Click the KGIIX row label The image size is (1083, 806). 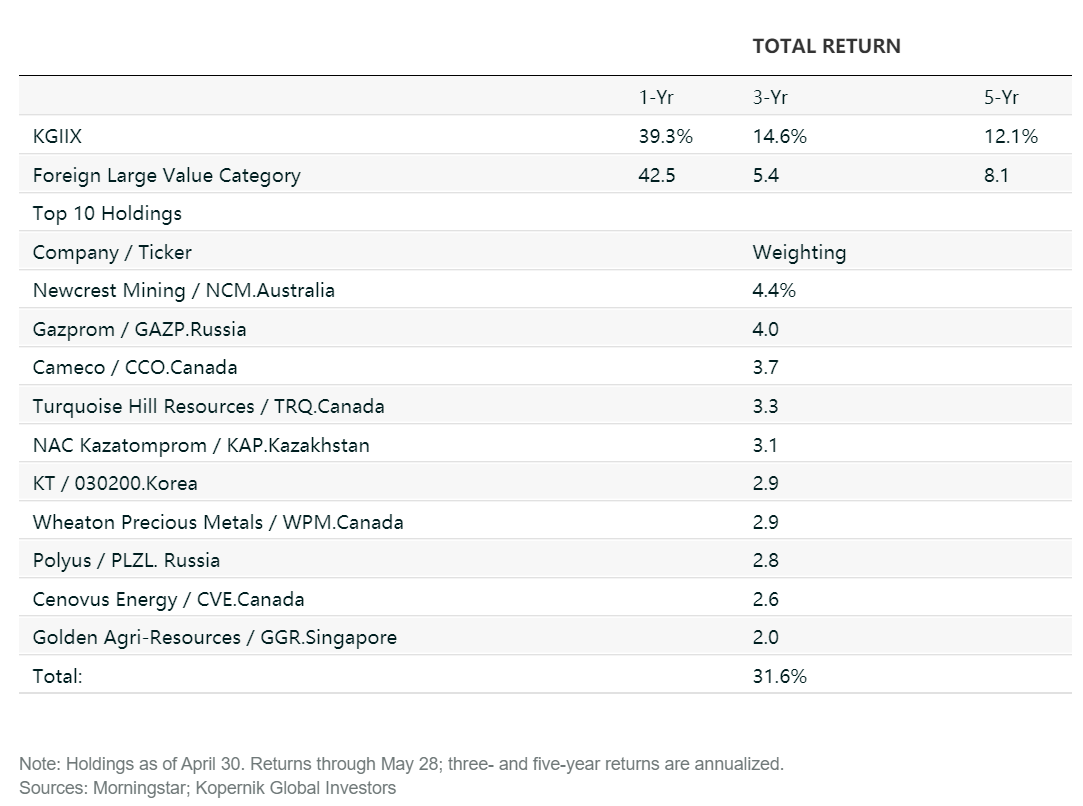coord(57,136)
